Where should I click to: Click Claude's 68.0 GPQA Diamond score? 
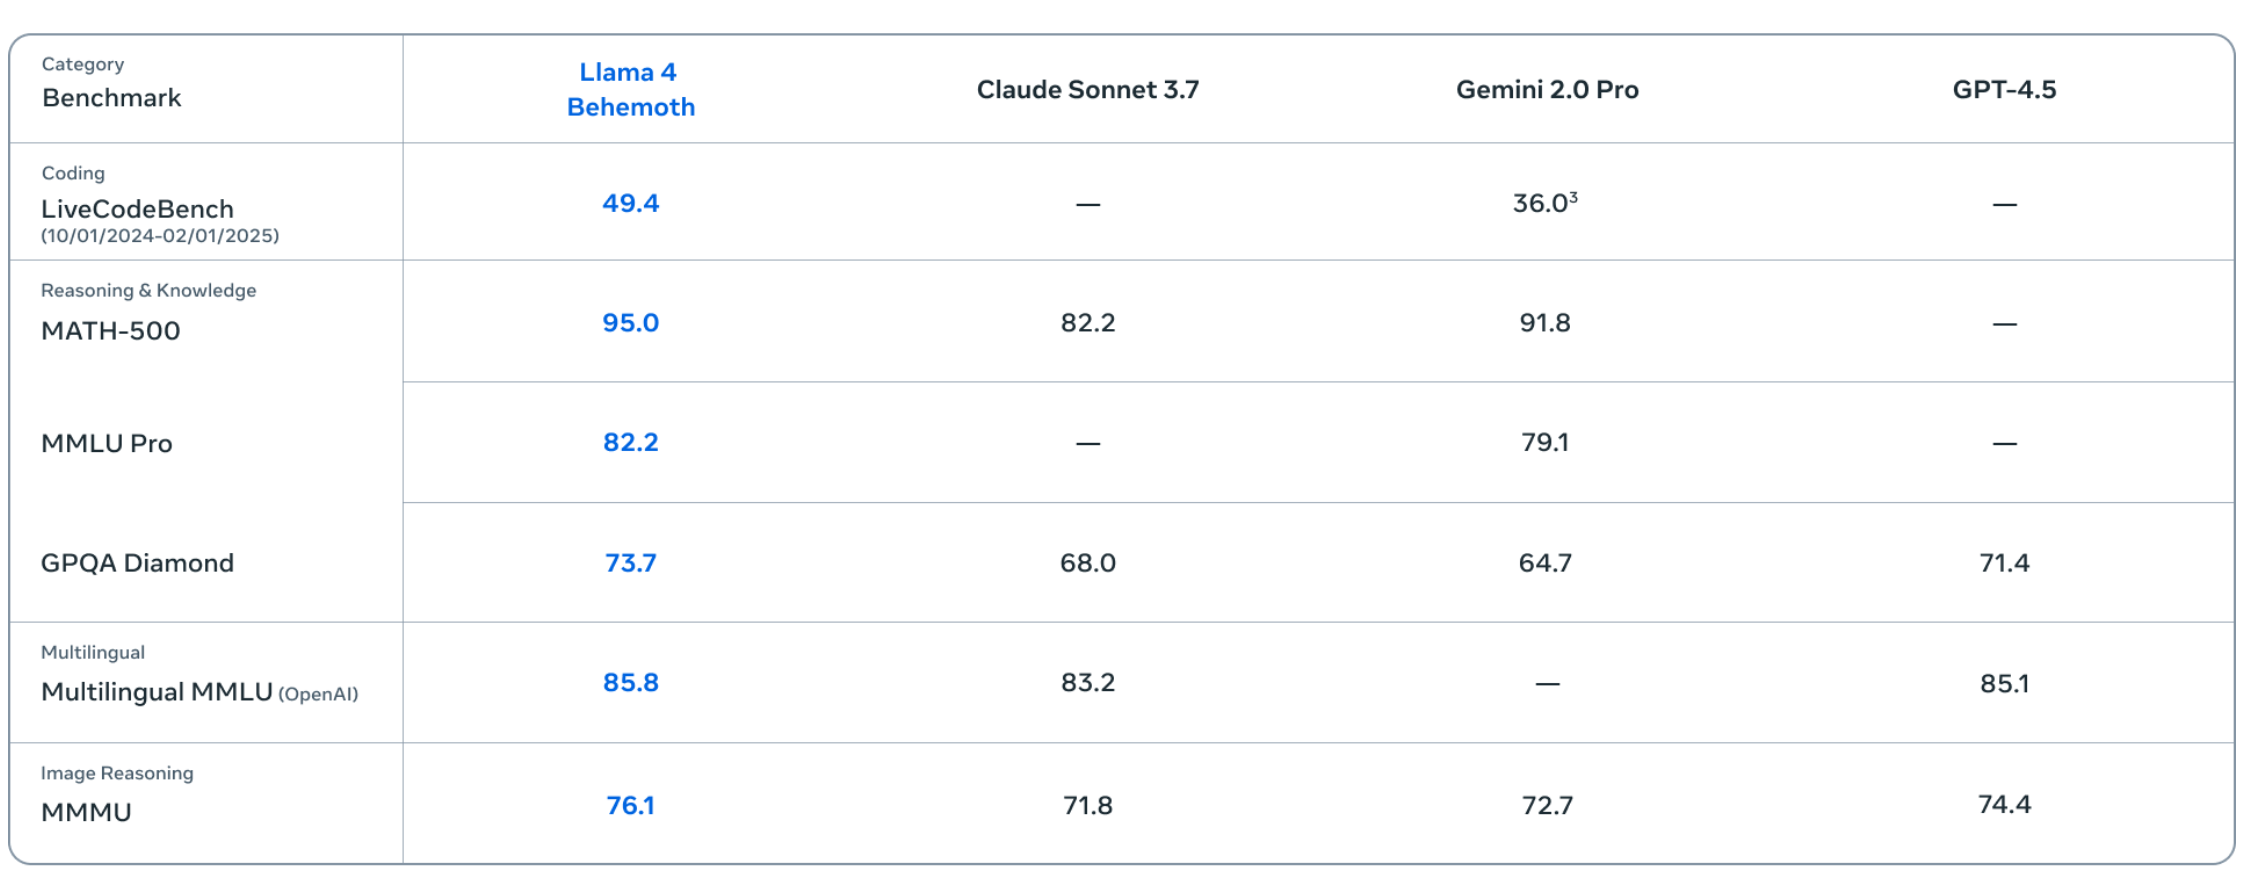pyautogui.click(x=1087, y=563)
